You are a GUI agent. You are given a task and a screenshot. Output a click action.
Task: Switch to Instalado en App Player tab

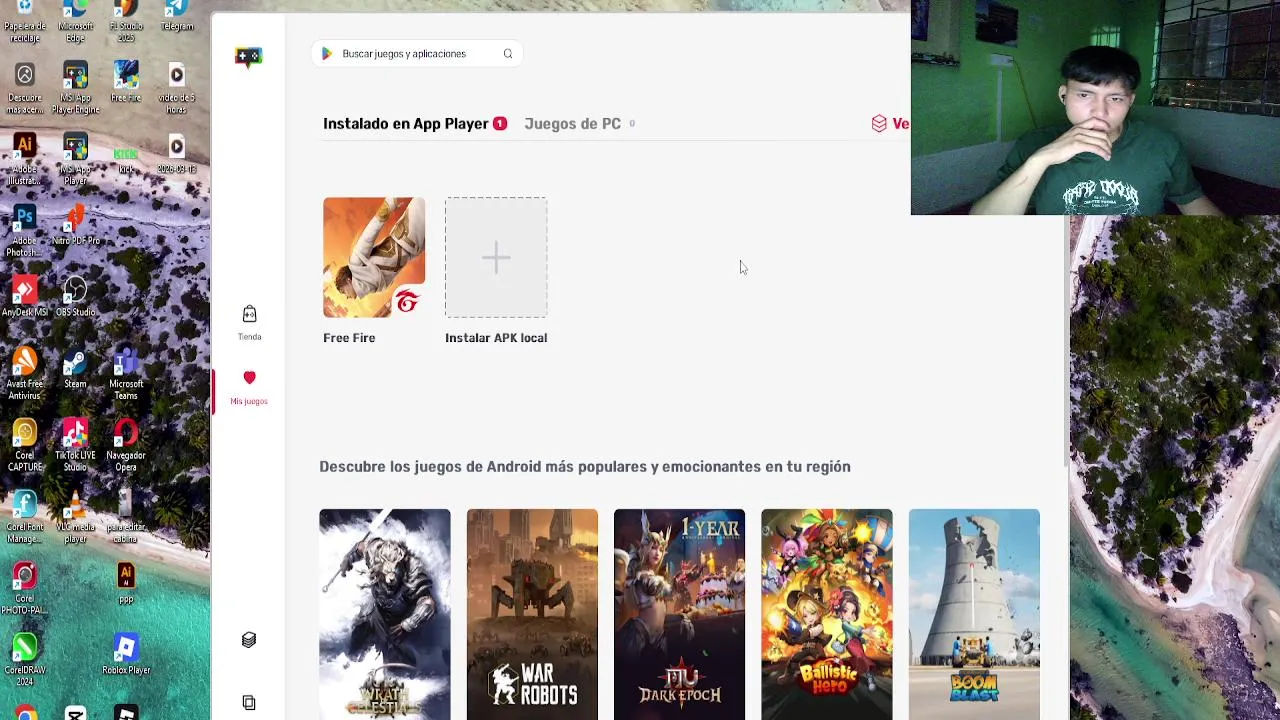coord(415,124)
